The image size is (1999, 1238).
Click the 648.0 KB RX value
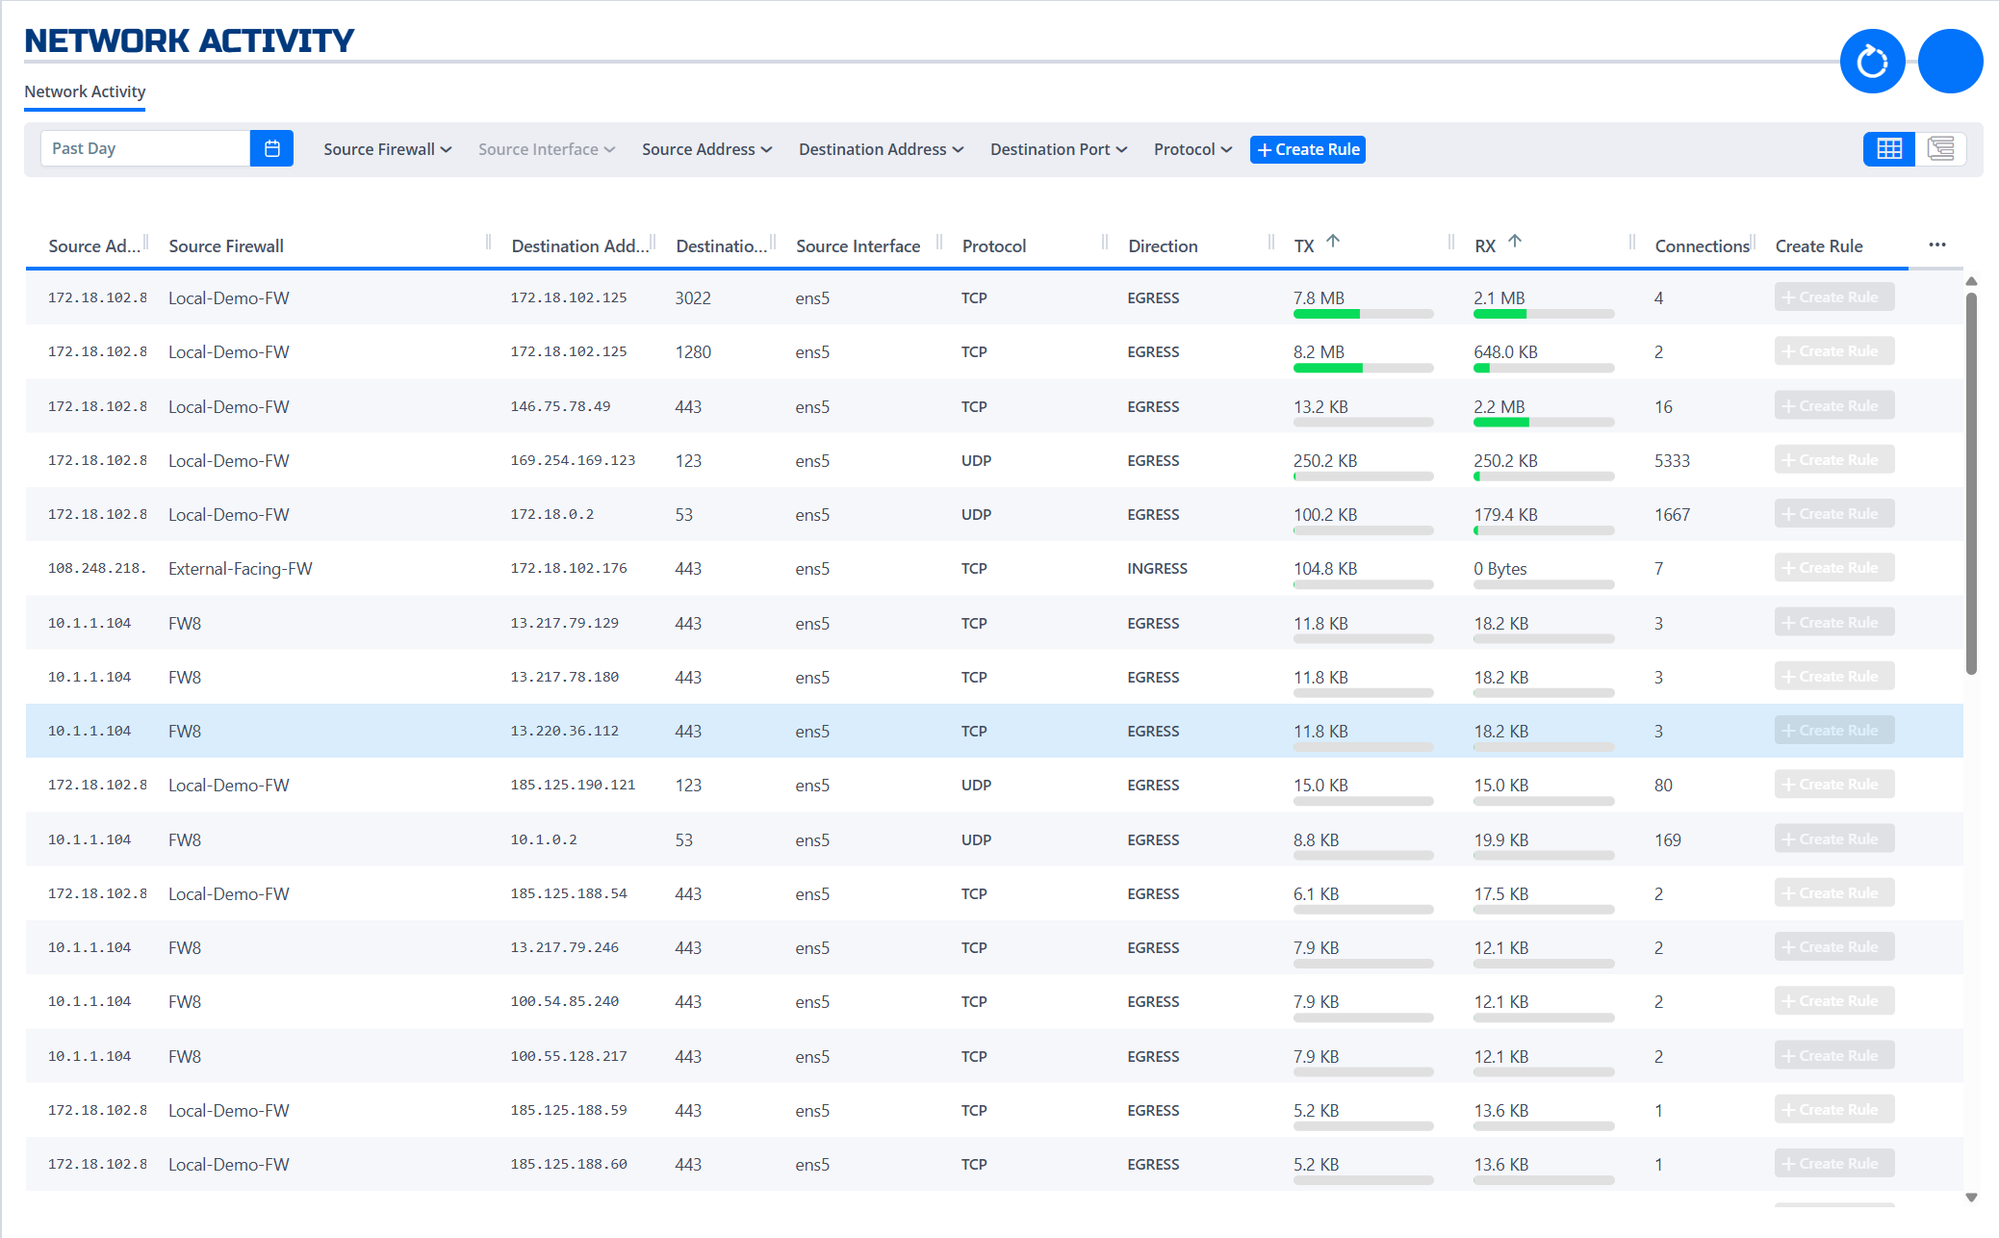[1505, 352]
